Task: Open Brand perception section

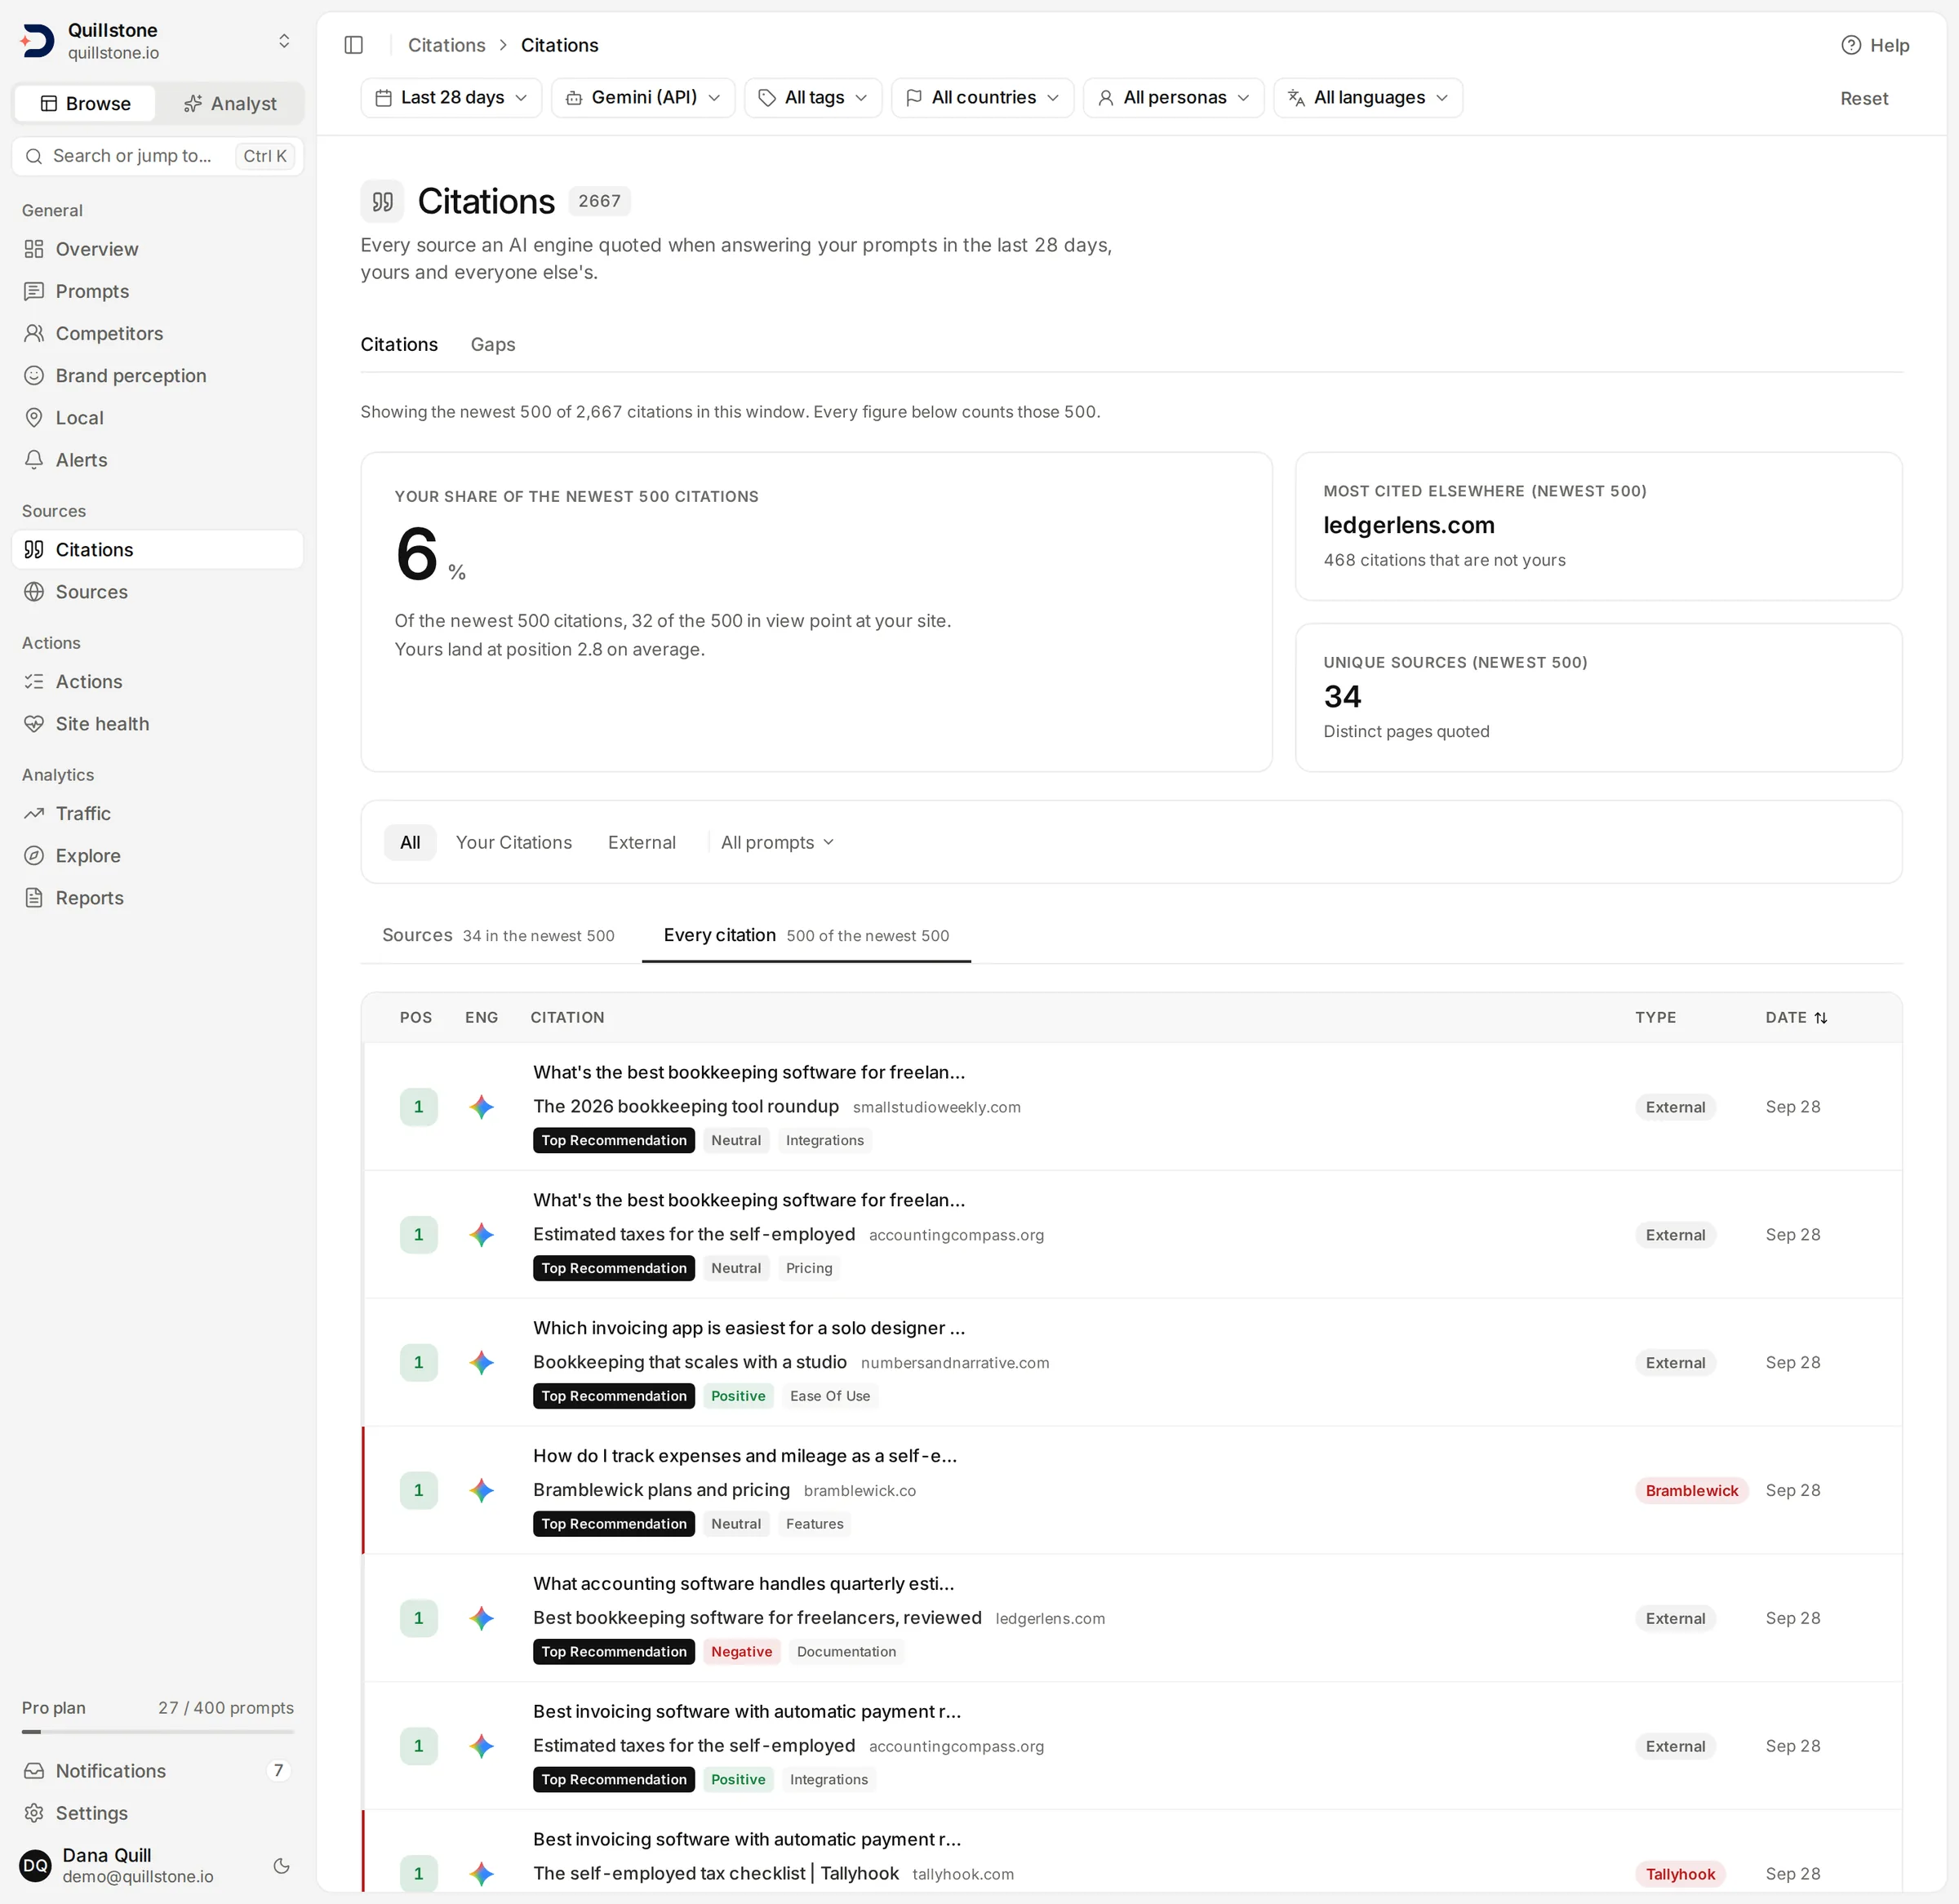Action: pyautogui.click(x=157, y=375)
